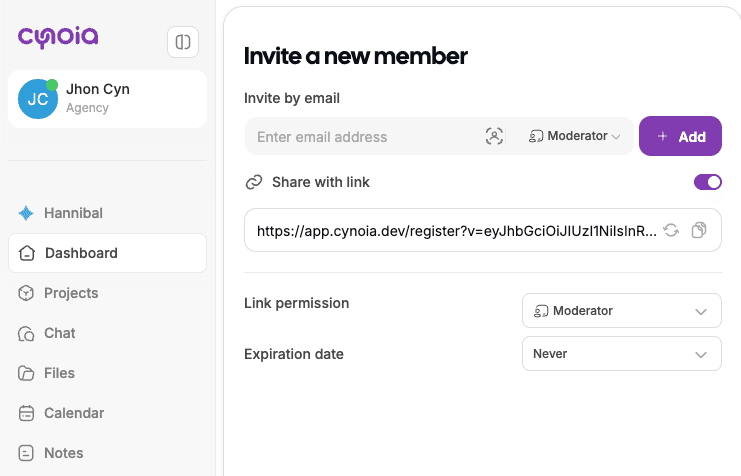The width and height of the screenshot is (741, 476).
Task: Open Chat from the sidebar
Action: pos(59,333)
